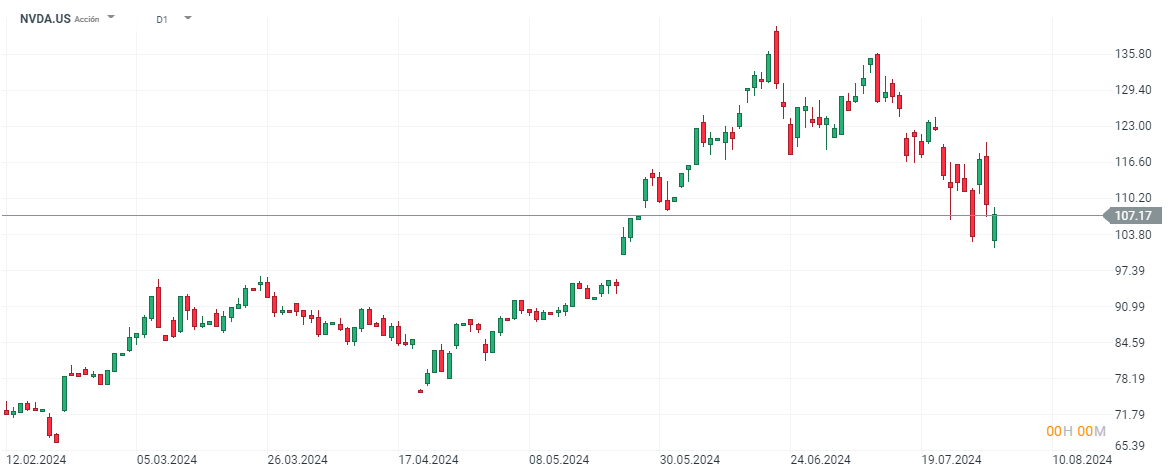Pick the 17.04.2024 date marker

point(428,460)
